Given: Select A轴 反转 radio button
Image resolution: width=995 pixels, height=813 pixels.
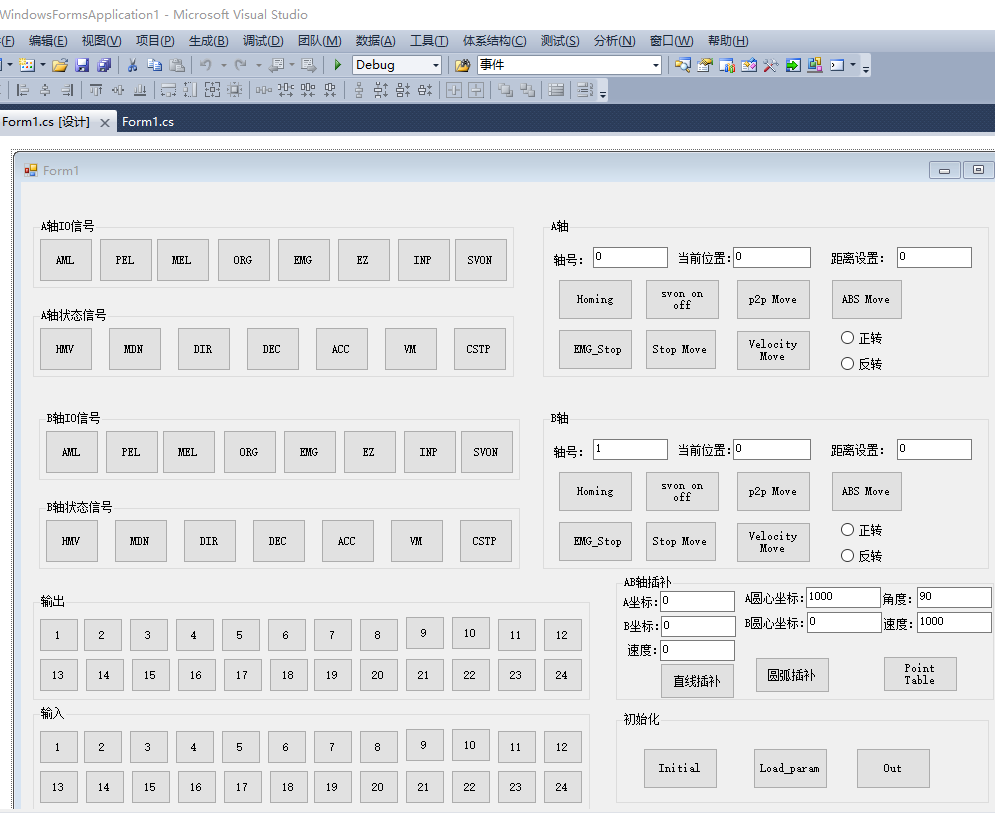Looking at the screenshot, I should click(848, 364).
